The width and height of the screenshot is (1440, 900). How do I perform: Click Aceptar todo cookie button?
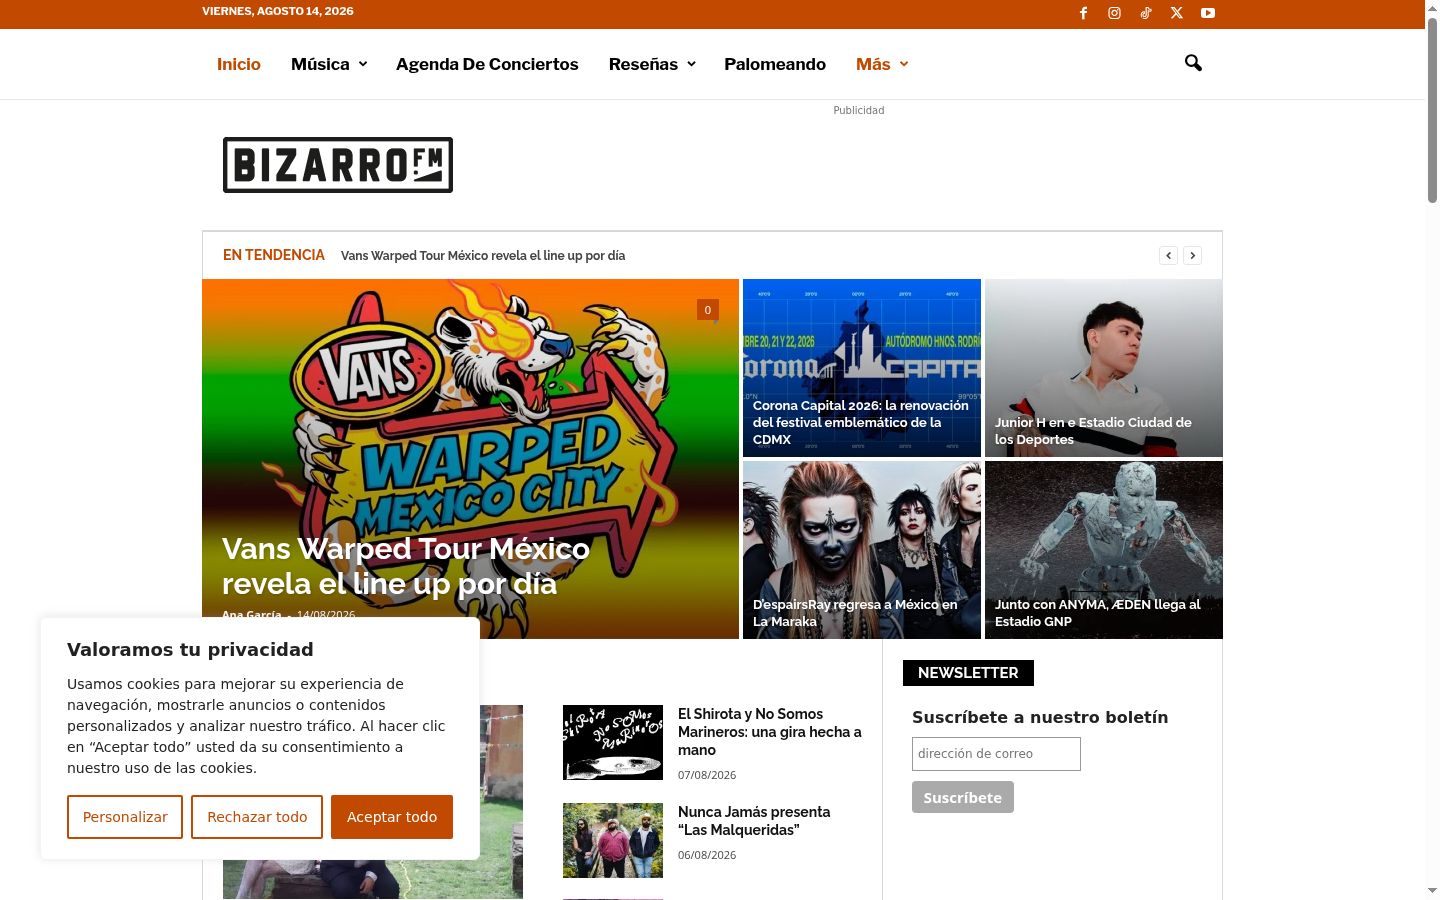(392, 817)
